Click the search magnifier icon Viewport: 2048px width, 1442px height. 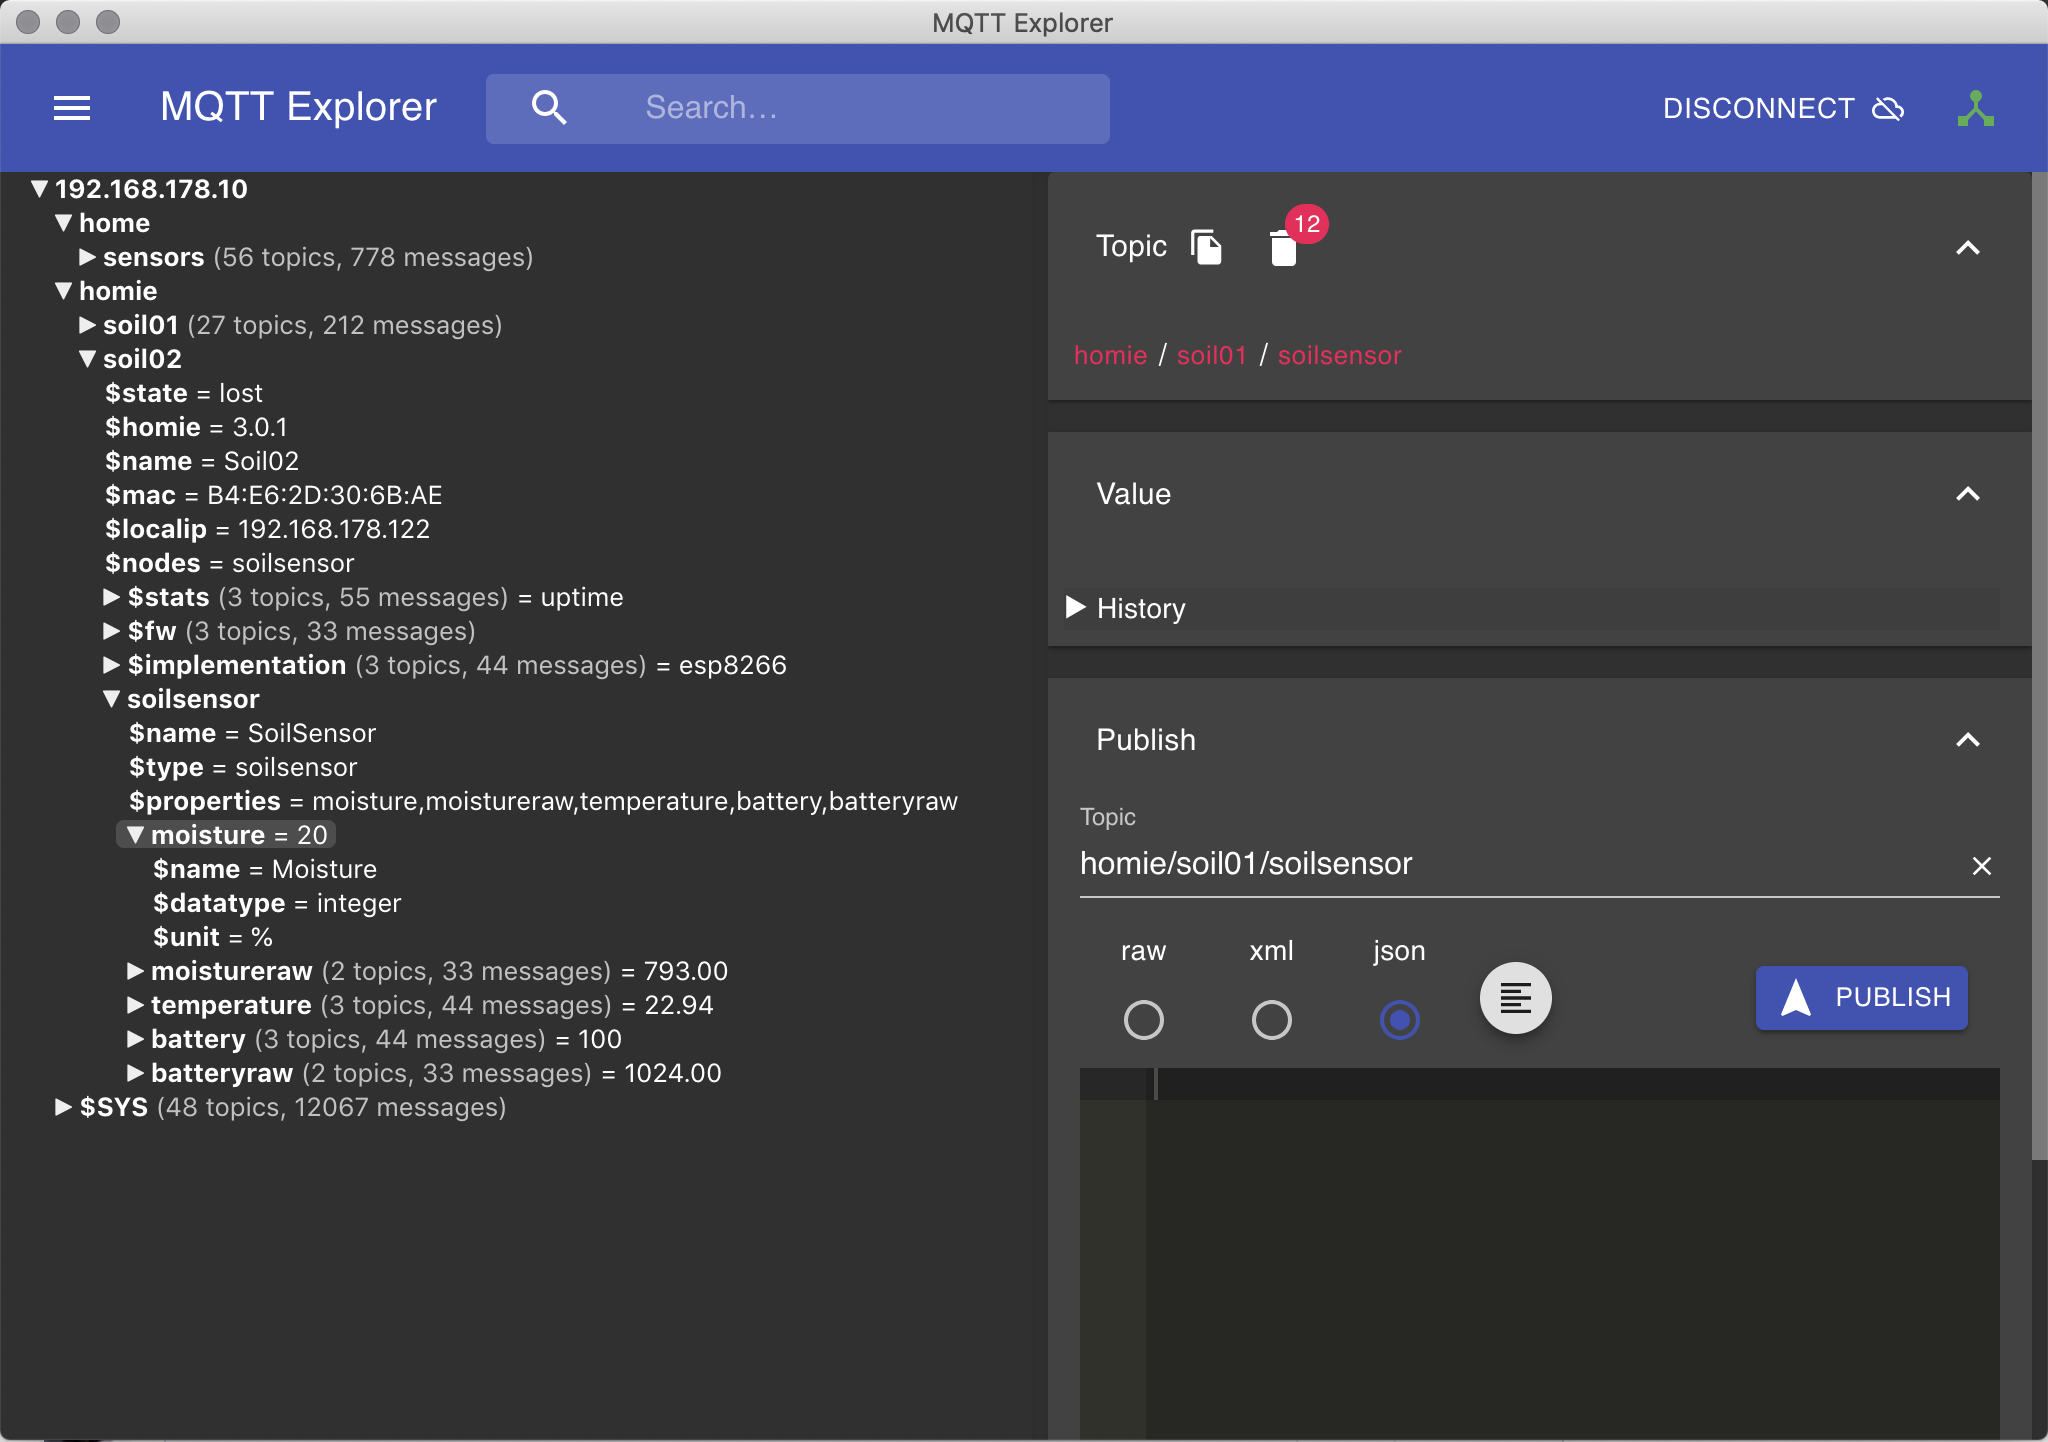tap(549, 108)
